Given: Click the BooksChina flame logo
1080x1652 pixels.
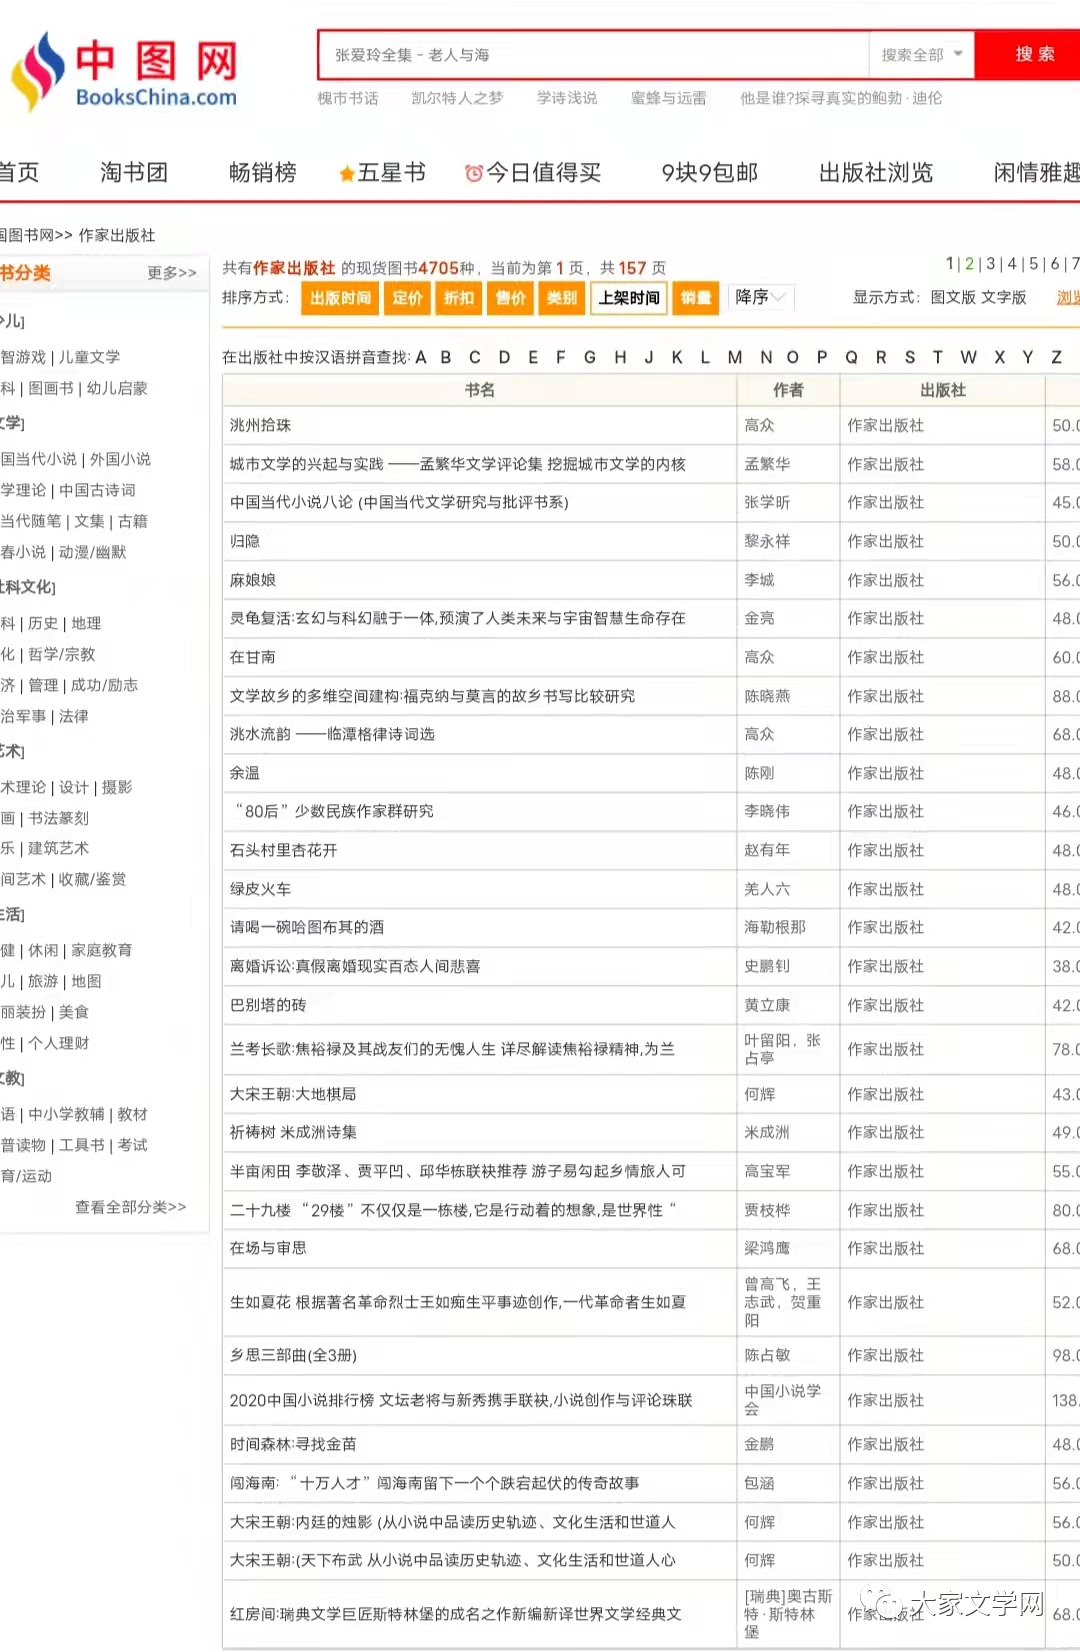Looking at the screenshot, I should pyautogui.click(x=37, y=70).
